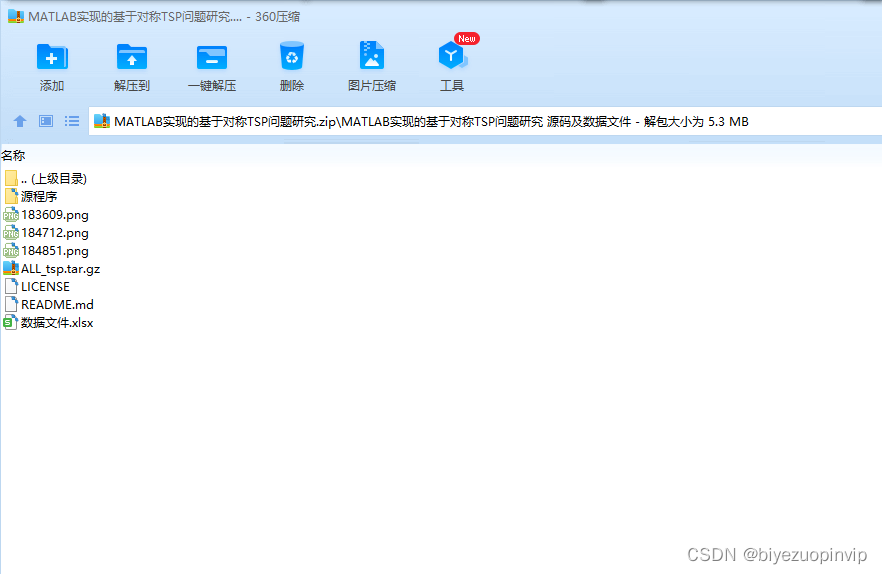Click the 添加 (Add) toolbar icon

tap(52, 57)
